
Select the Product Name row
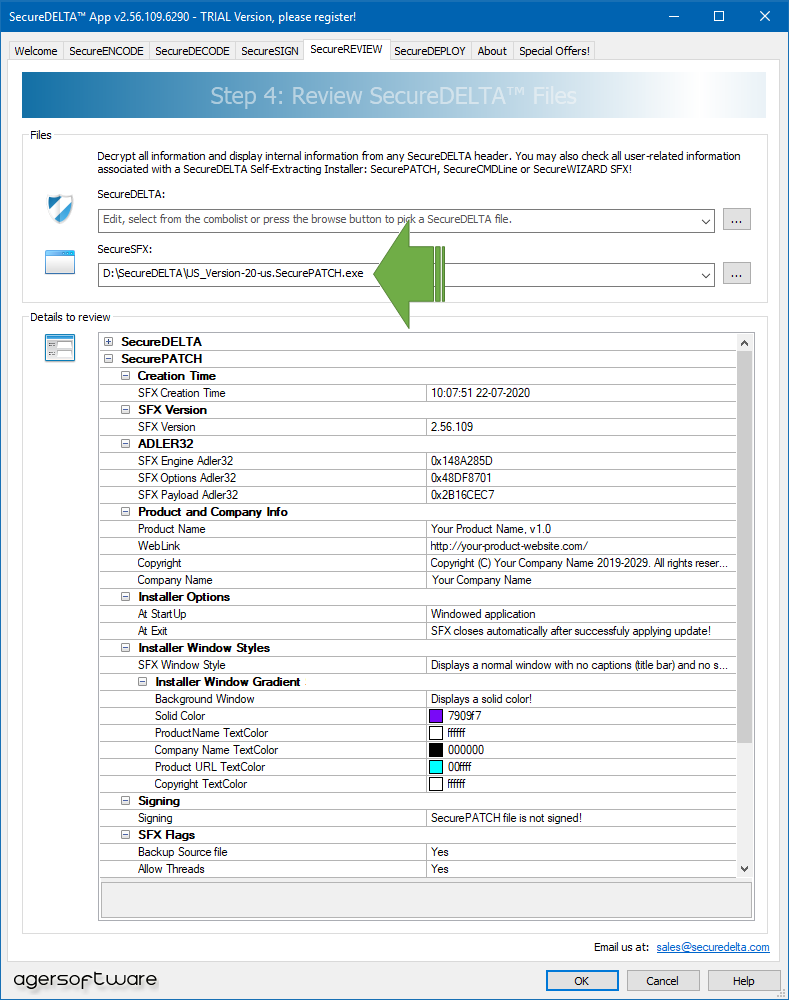pos(418,529)
